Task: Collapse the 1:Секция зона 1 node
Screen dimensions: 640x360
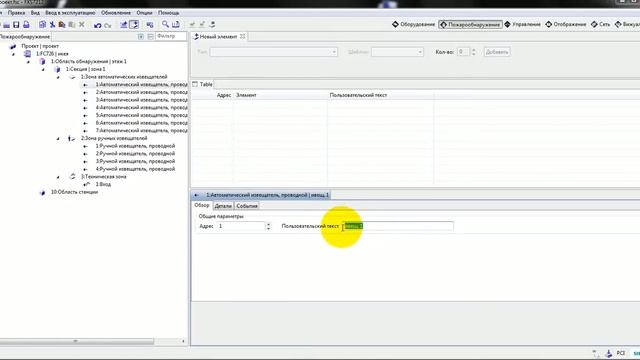Action: coord(43,69)
